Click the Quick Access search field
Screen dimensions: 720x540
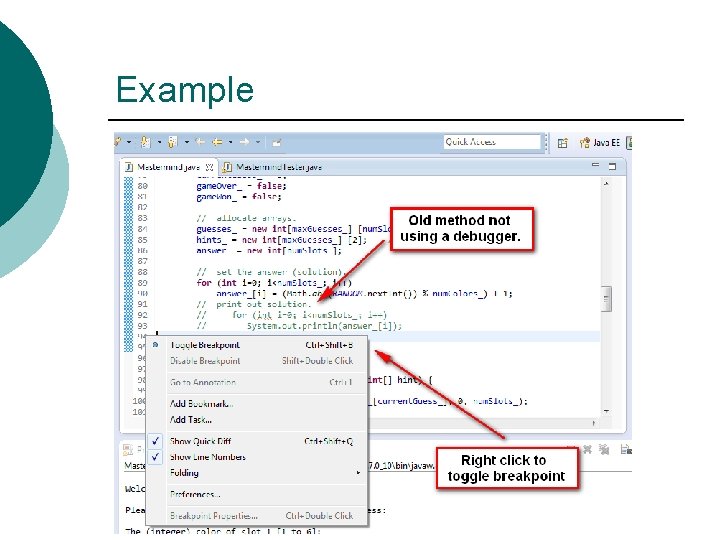click(491, 142)
